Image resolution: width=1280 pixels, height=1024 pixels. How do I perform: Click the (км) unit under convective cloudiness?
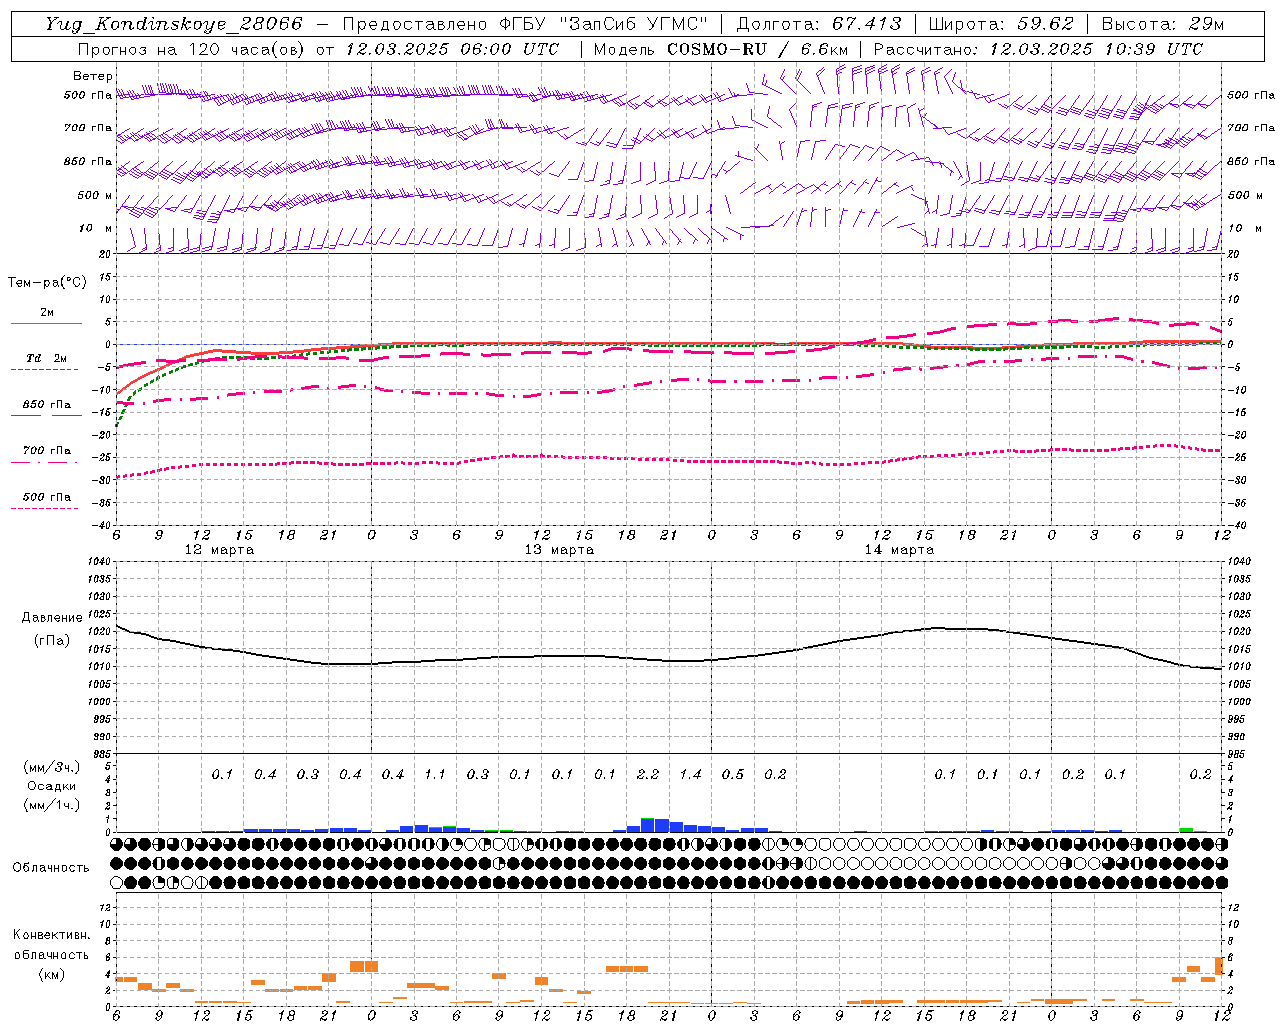coord(51,974)
